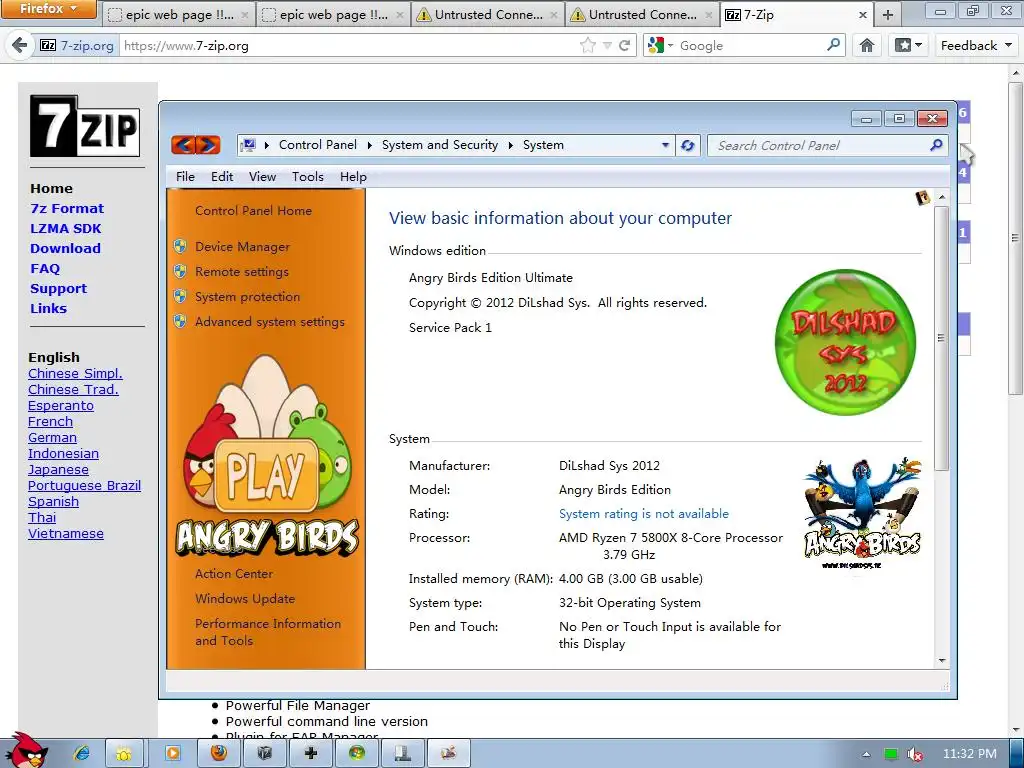1024x768 pixels.
Task: Open Control Panel help icon
Action: [922, 198]
